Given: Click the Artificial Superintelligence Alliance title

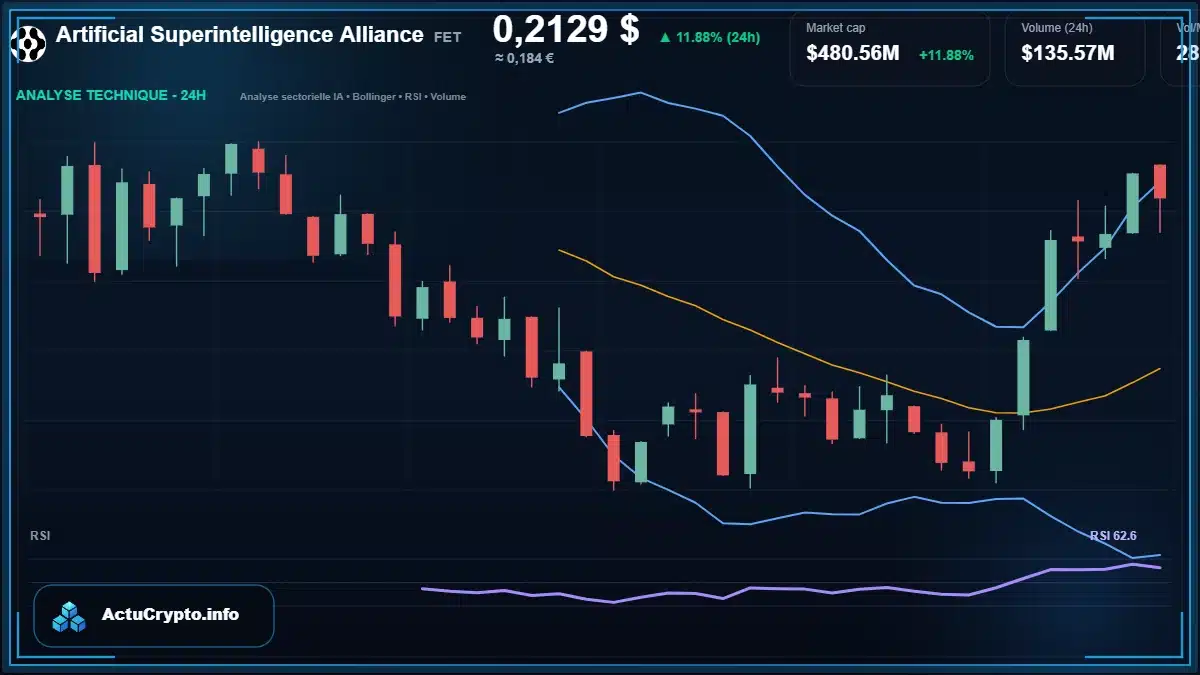Looking at the screenshot, I should pos(240,35).
